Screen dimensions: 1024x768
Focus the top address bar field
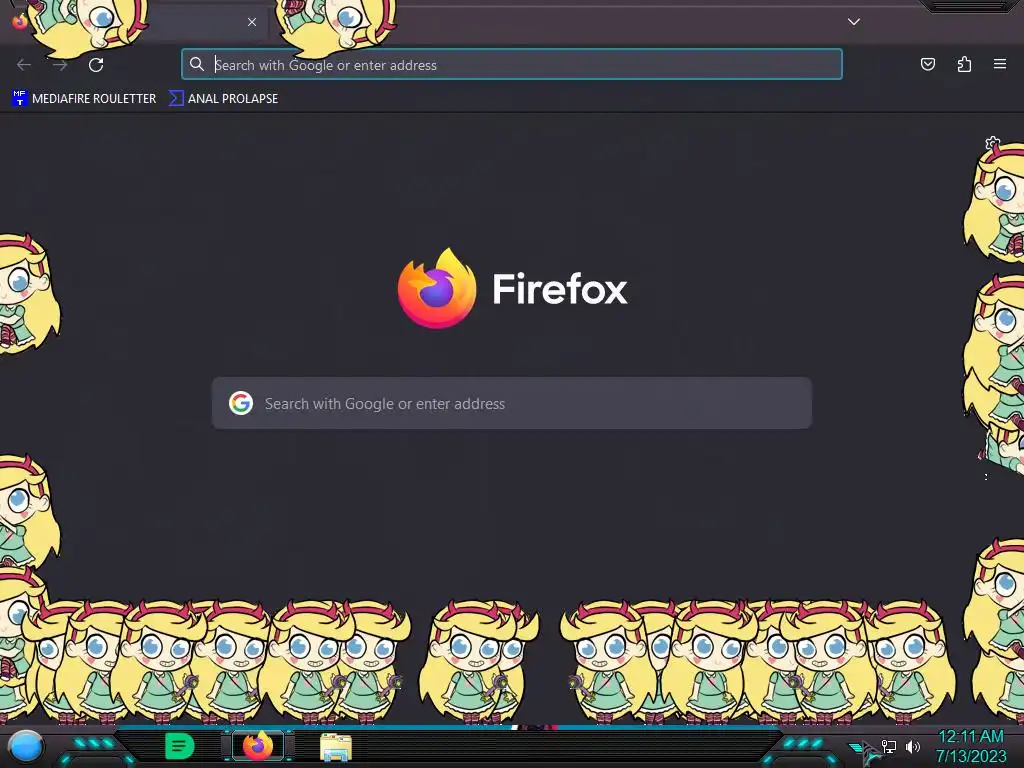tap(512, 65)
